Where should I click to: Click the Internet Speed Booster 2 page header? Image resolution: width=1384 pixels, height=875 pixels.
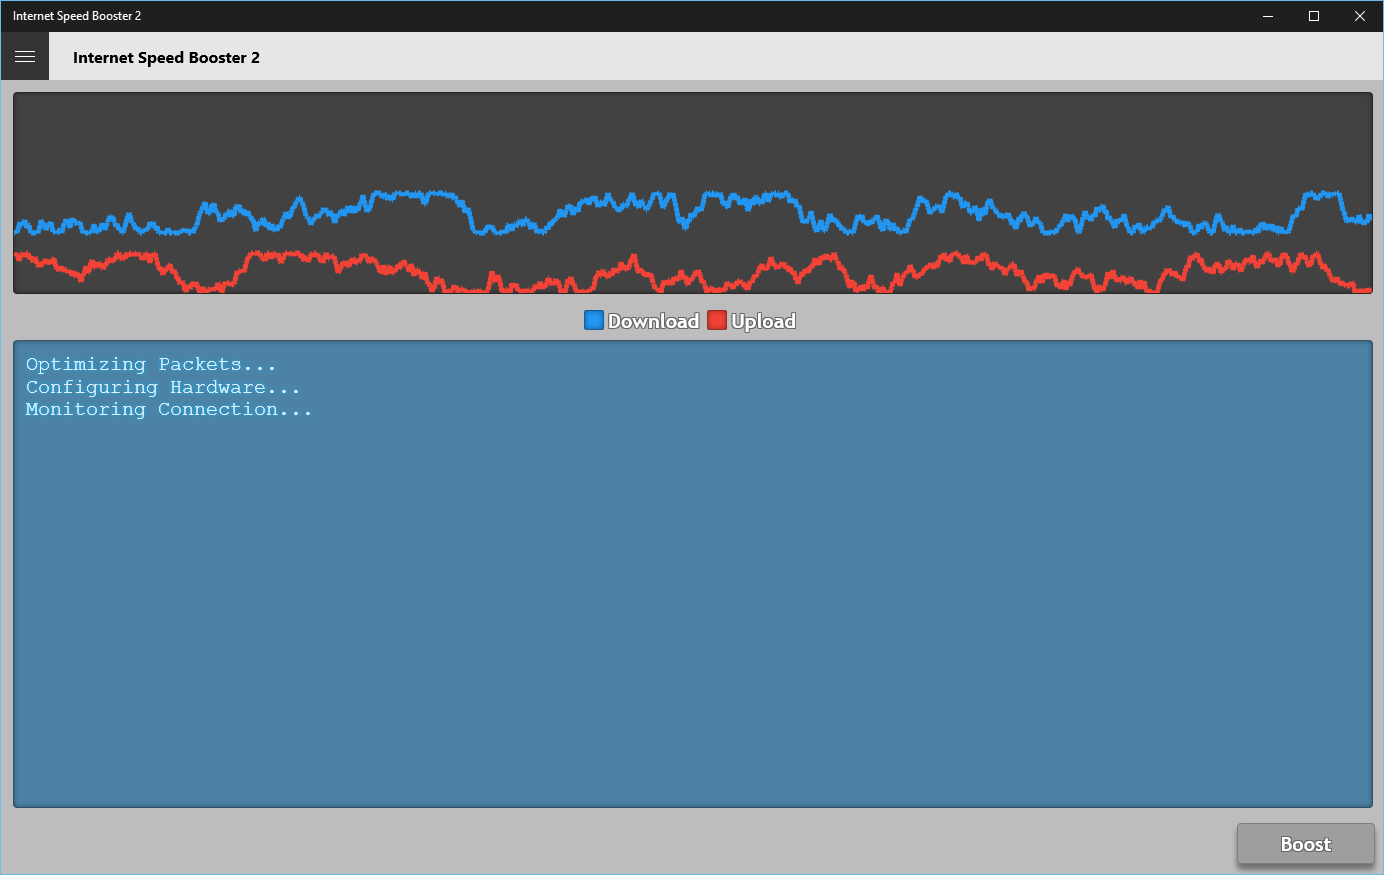click(166, 57)
